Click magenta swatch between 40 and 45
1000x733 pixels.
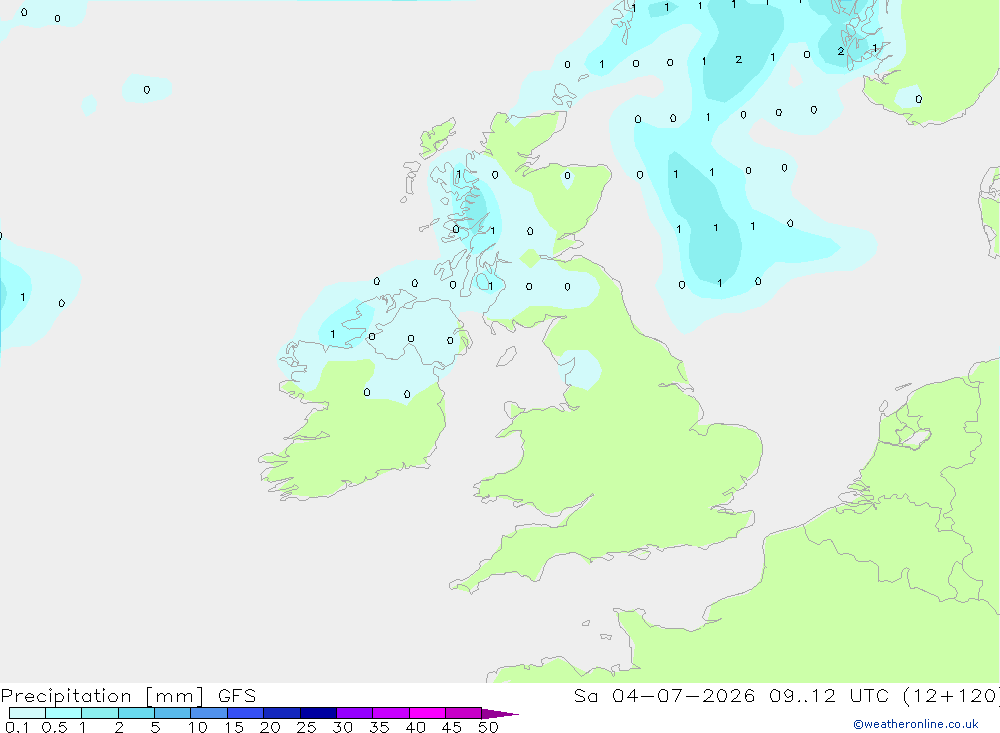pos(427,713)
